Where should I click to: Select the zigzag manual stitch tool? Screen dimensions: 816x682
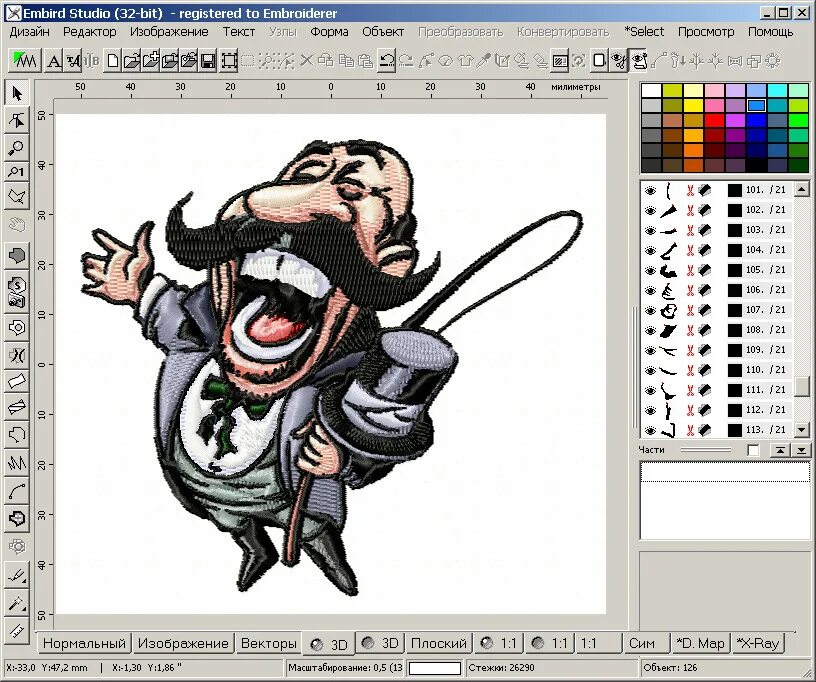17,462
